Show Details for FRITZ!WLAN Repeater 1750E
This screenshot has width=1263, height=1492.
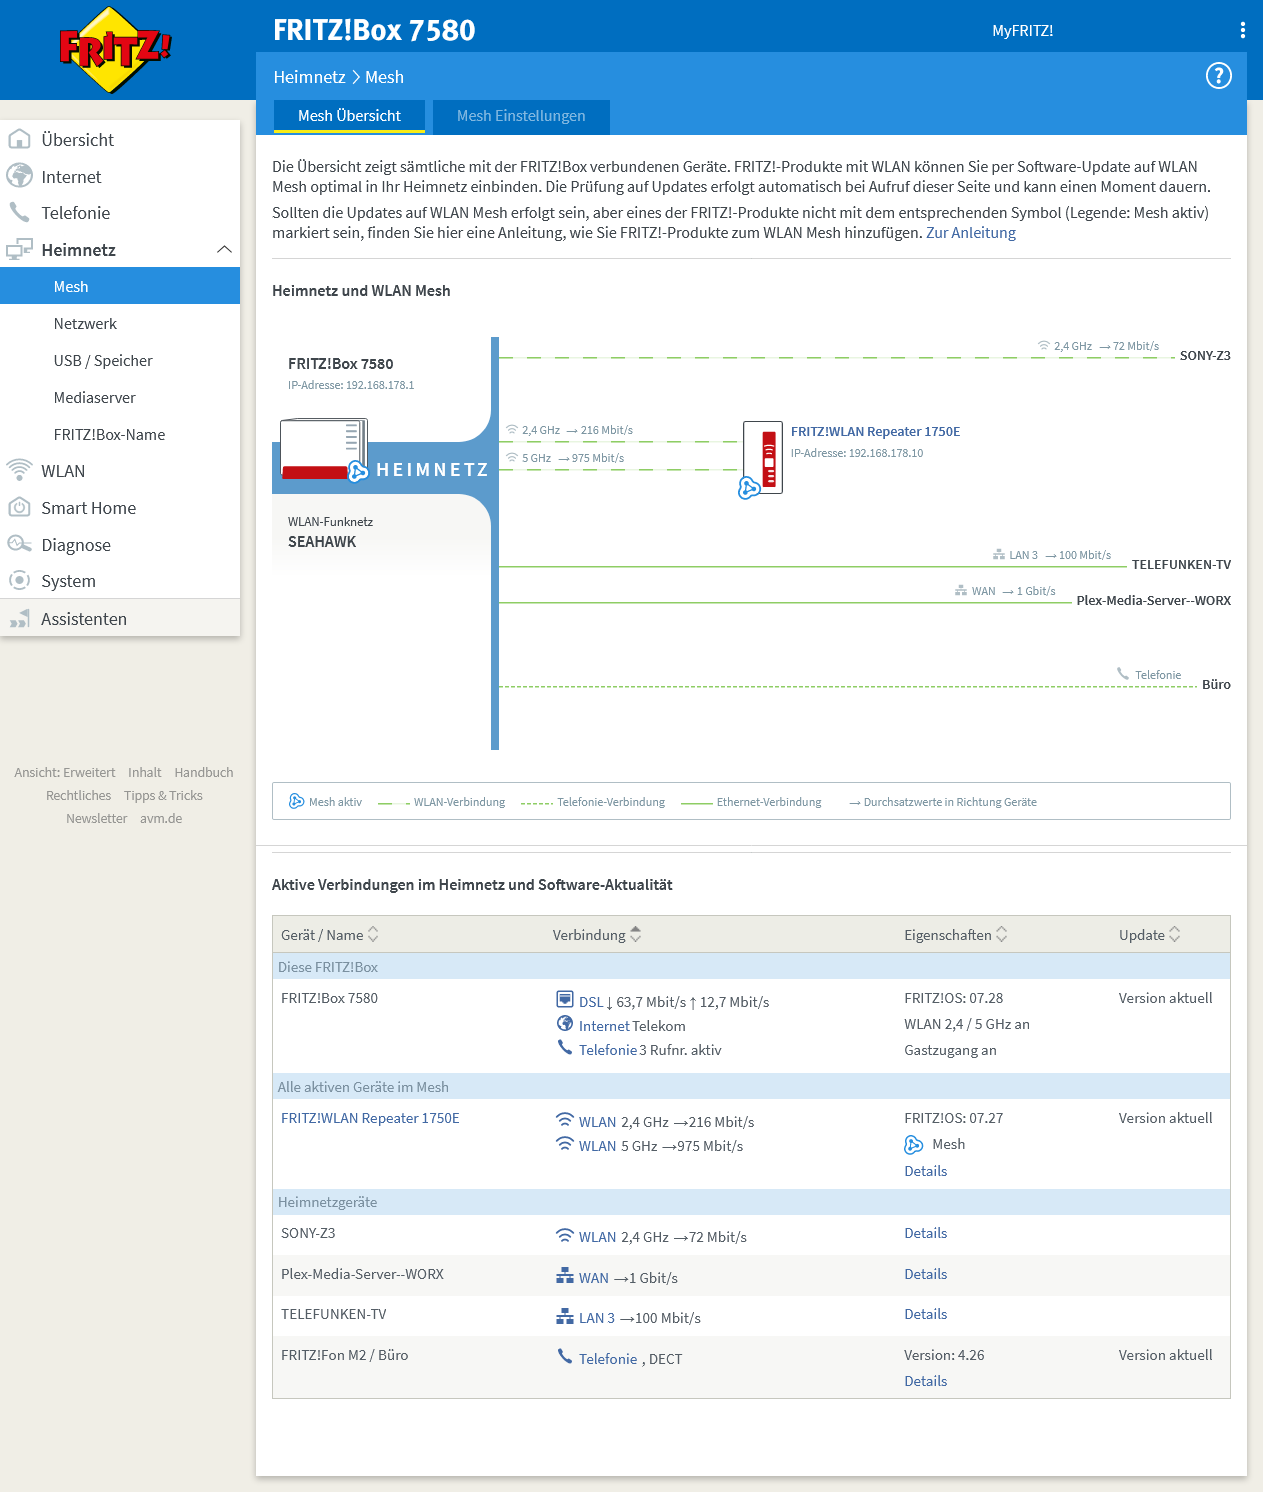click(x=924, y=1170)
